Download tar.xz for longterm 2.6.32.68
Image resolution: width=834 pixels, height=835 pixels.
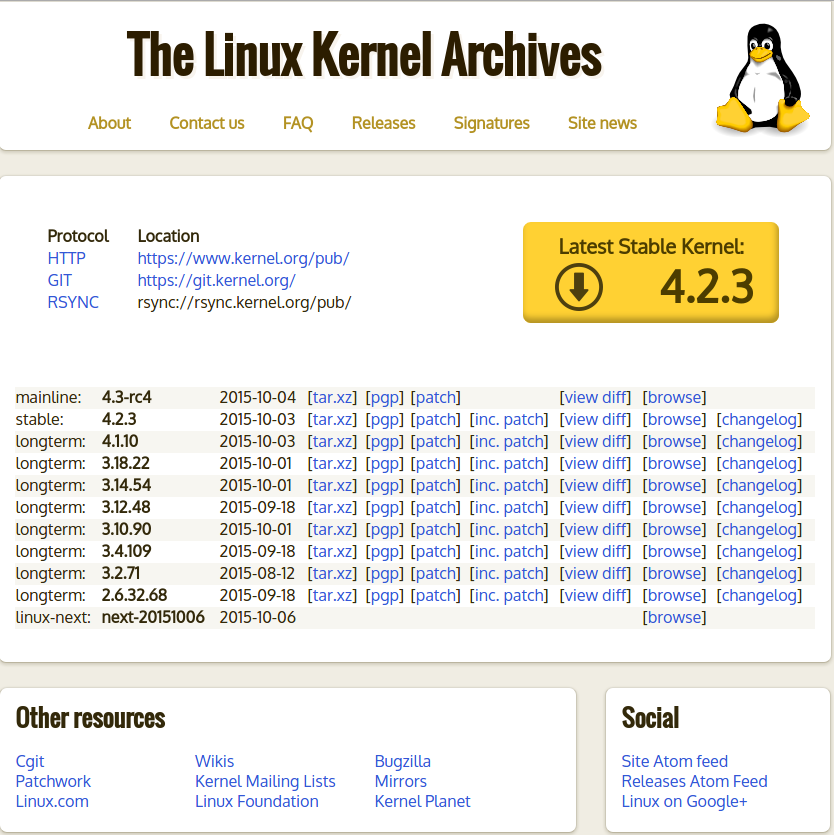pyautogui.click(x=332, y=595)
